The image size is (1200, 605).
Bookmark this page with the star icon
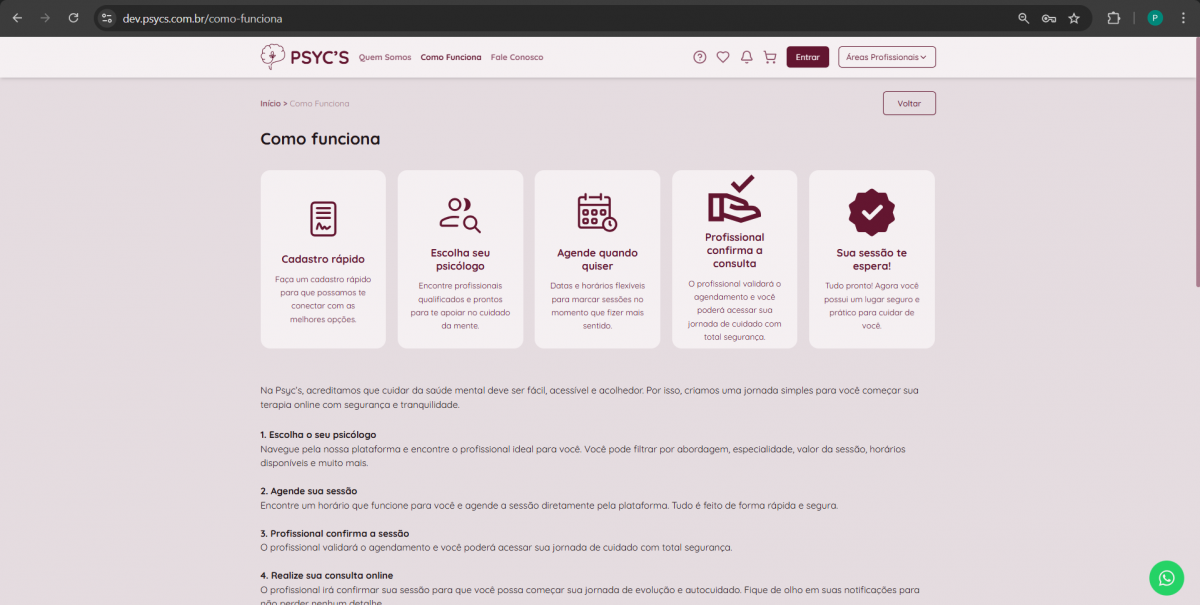point(1074,18)
